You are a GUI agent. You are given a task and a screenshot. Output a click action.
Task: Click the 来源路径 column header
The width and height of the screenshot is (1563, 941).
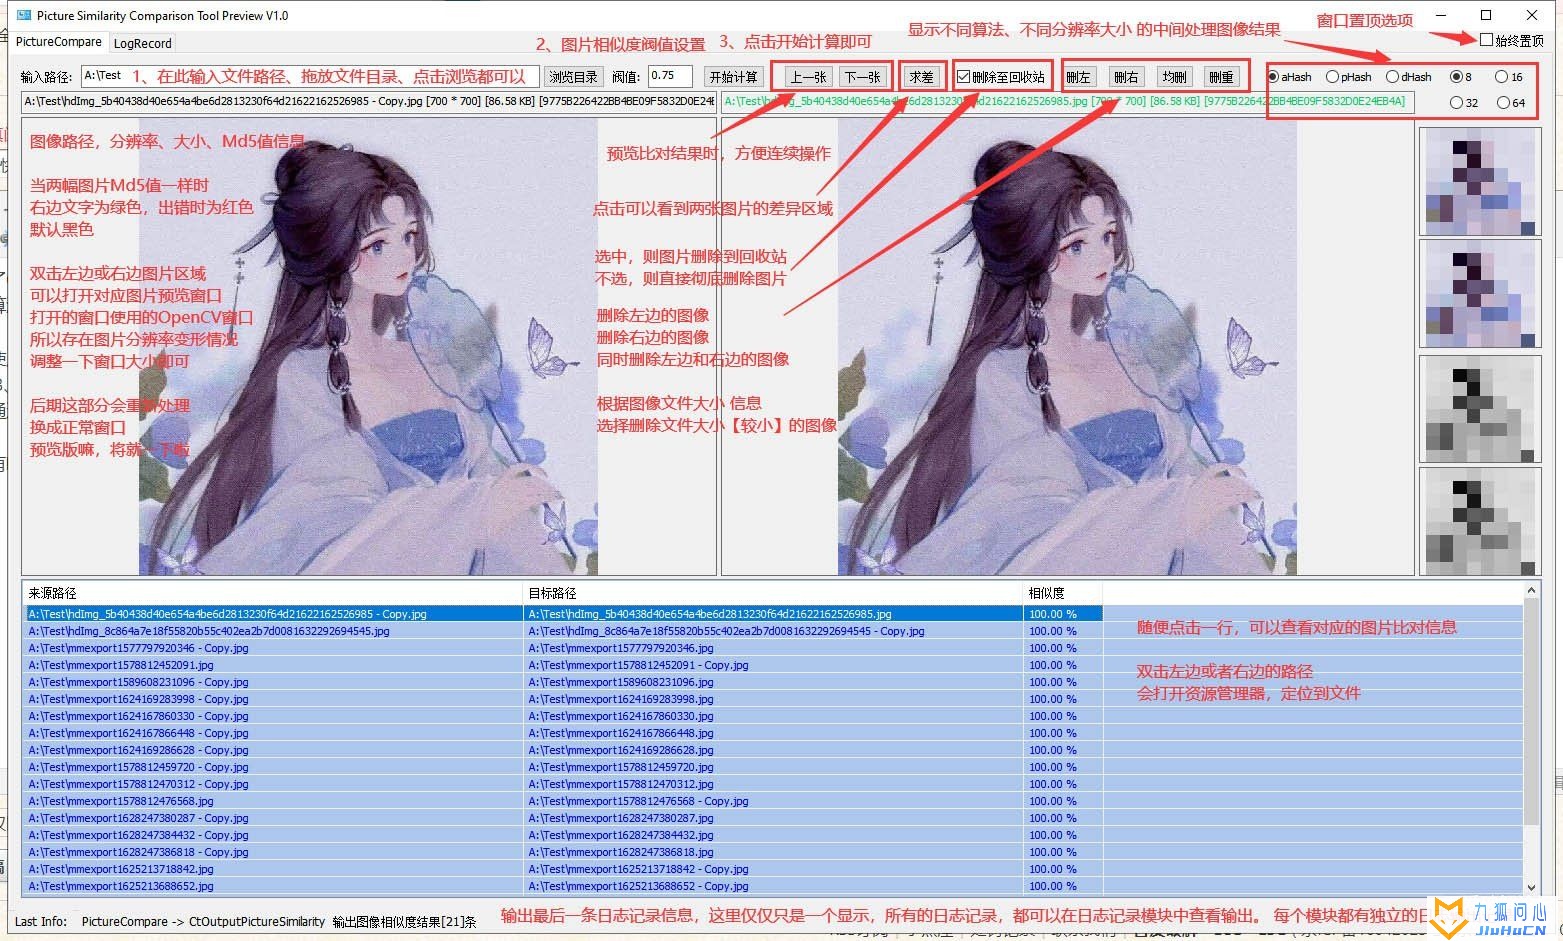(273, 593)
